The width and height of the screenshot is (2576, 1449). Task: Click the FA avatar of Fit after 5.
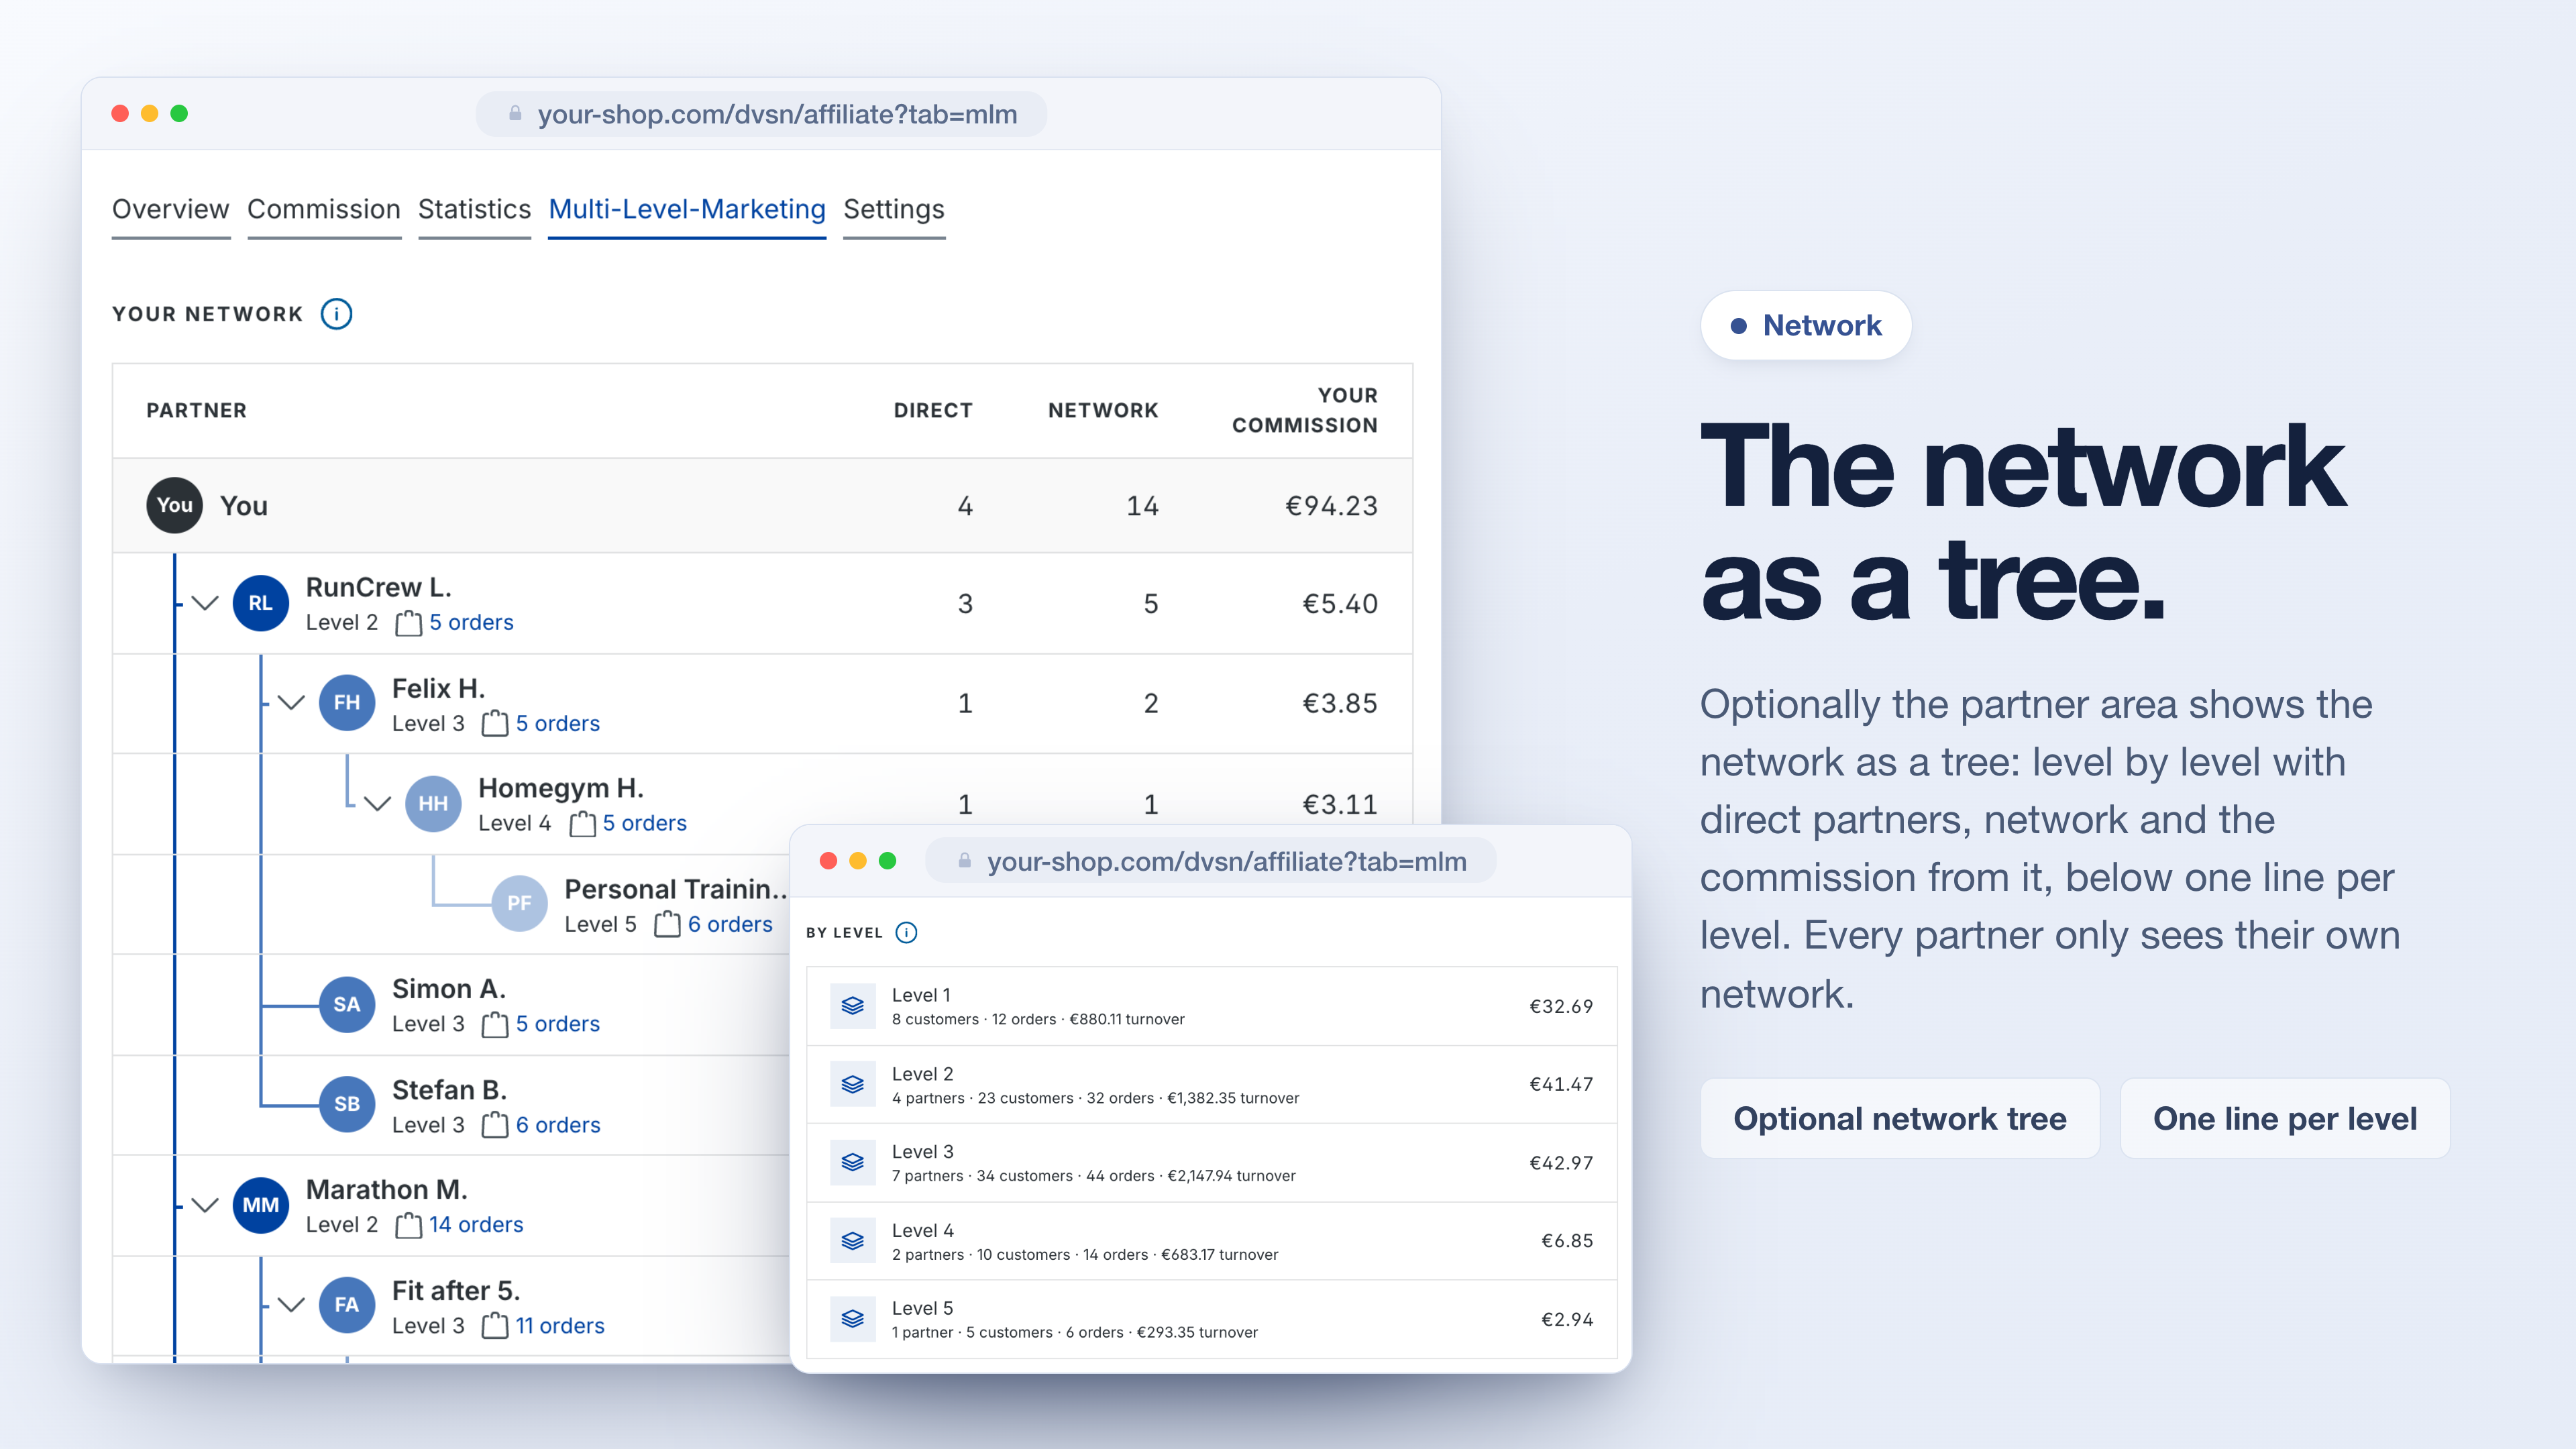(347, 1305)
